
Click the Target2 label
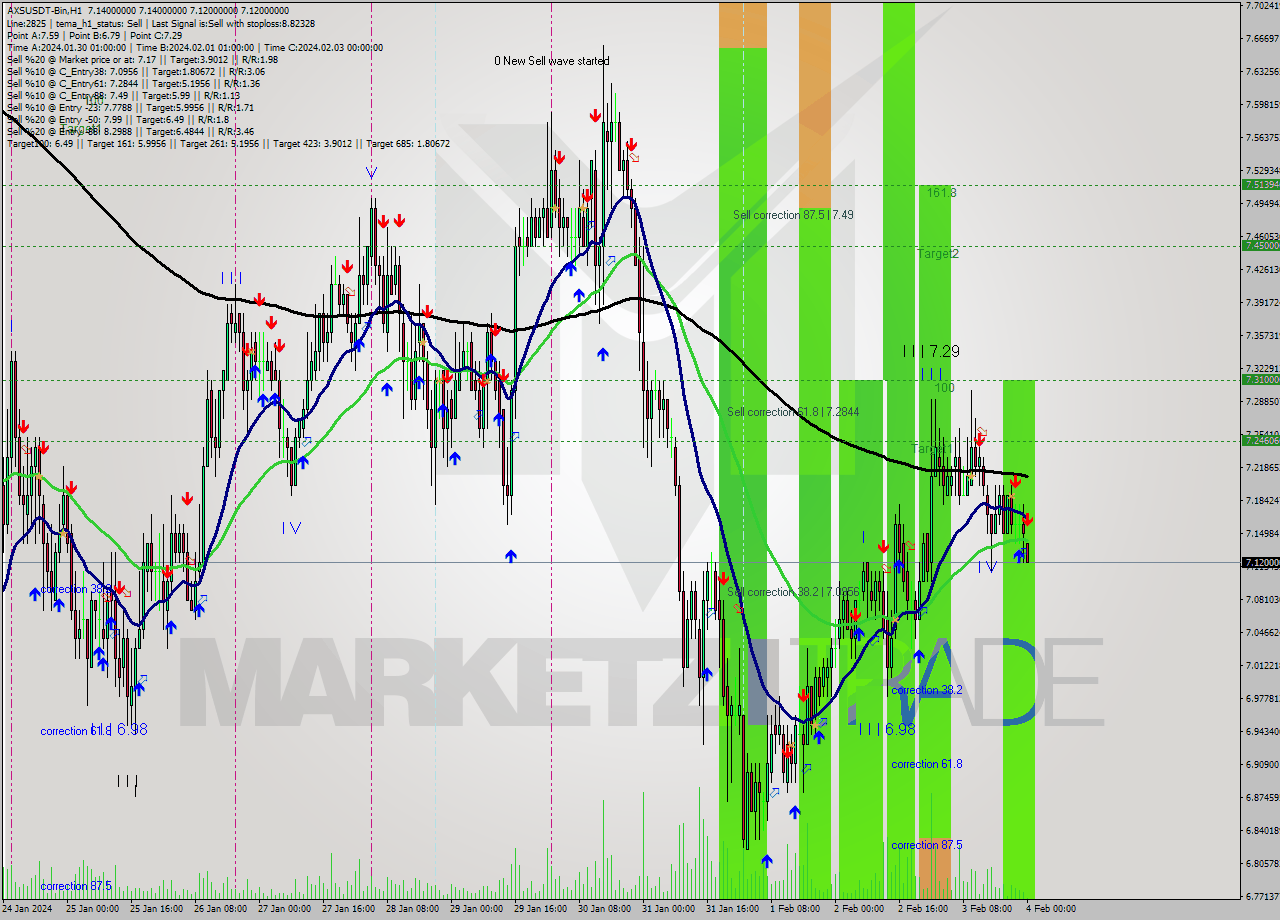(938, 254)
